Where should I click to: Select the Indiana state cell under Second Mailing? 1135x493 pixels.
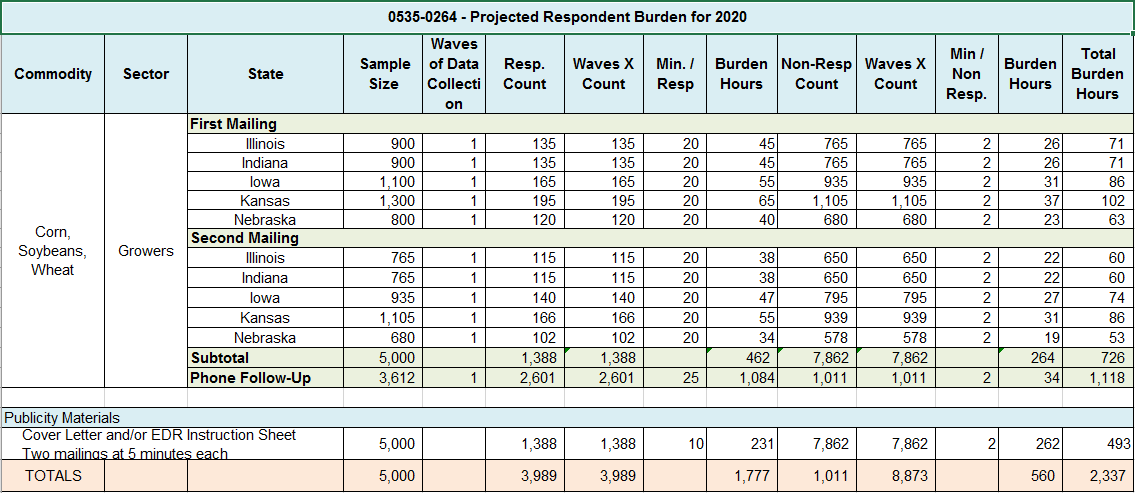click(x=265, y=277)
